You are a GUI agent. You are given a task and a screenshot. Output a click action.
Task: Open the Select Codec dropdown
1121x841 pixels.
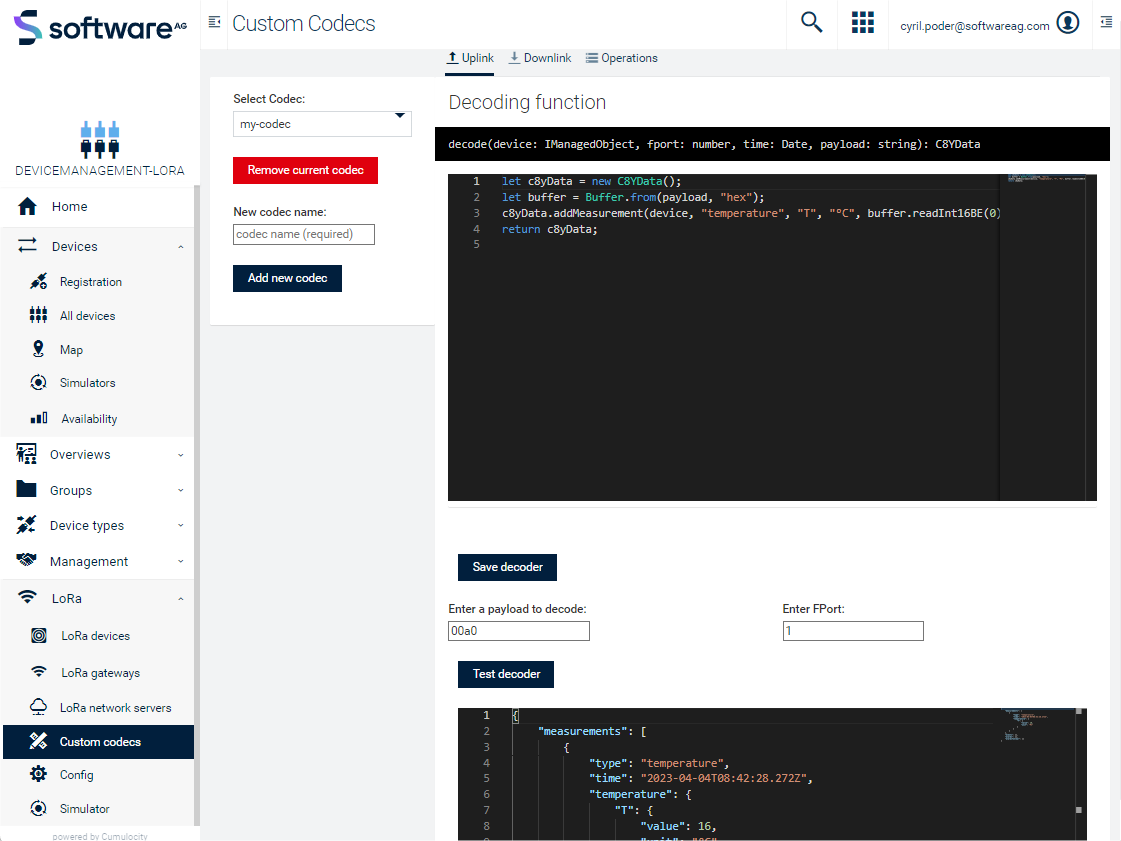tap(322, 124)
